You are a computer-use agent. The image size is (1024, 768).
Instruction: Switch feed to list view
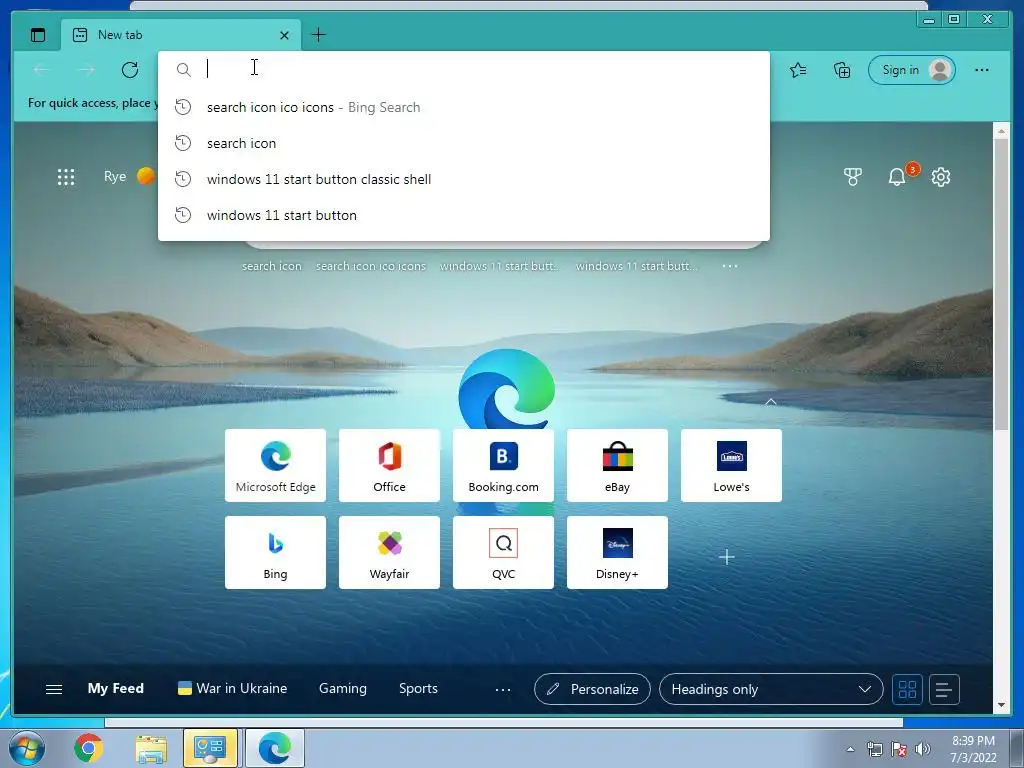click(x=944, y=689)
